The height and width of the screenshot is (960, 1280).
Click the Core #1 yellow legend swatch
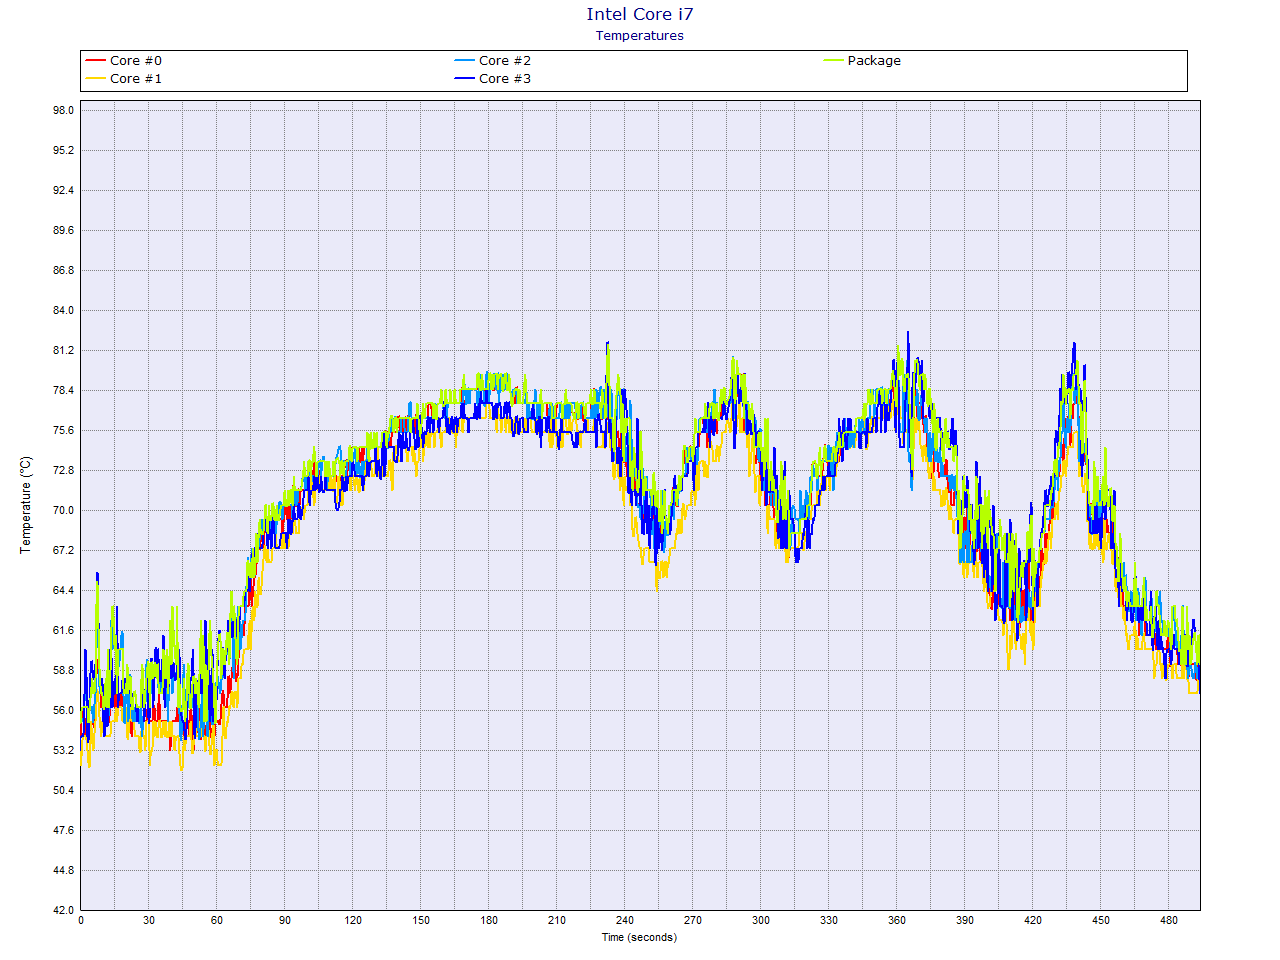(x=95, y=79)
